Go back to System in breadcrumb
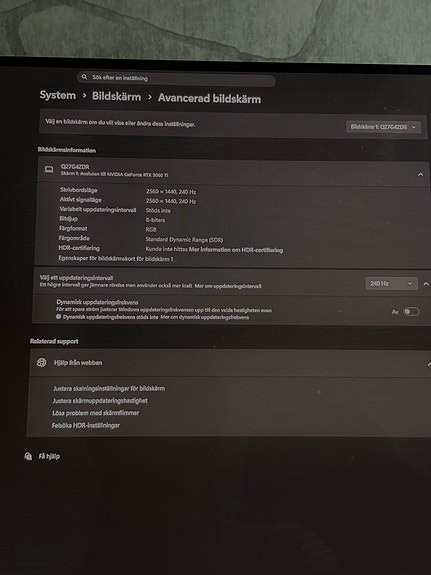This screenshot has height=575, width=431. (x=58, y=95)
